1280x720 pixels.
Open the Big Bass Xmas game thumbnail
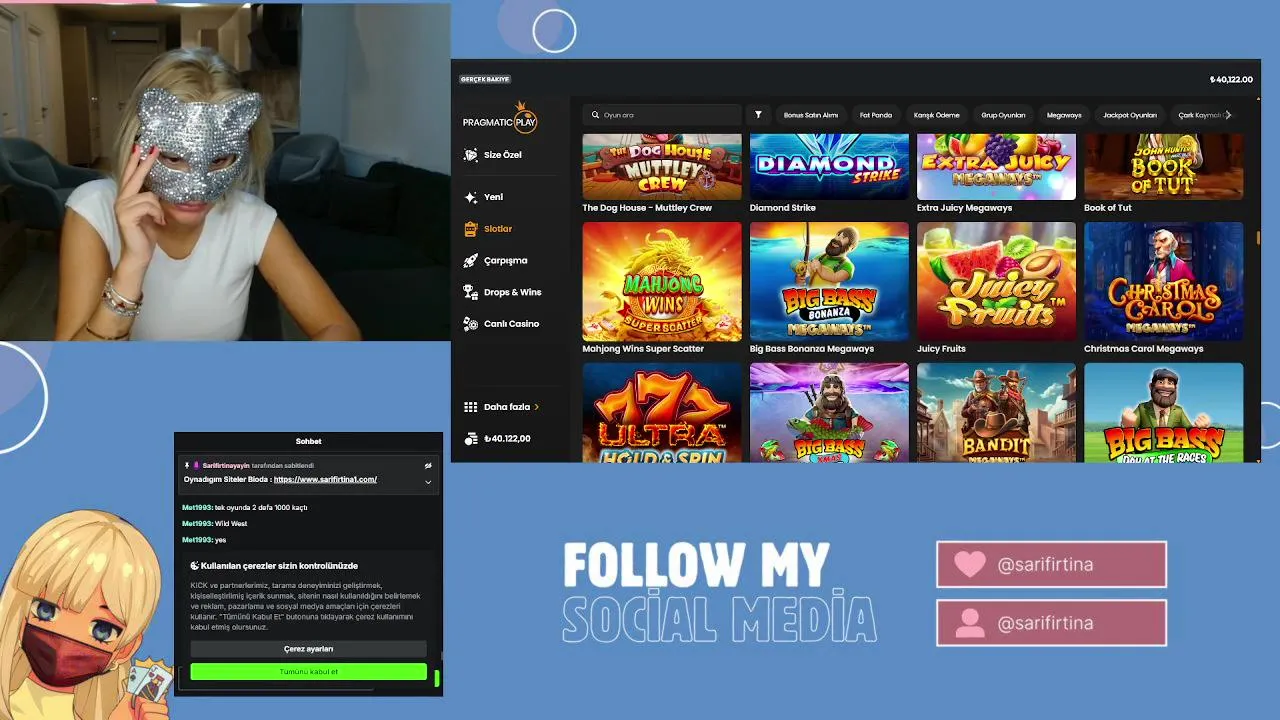829,412
